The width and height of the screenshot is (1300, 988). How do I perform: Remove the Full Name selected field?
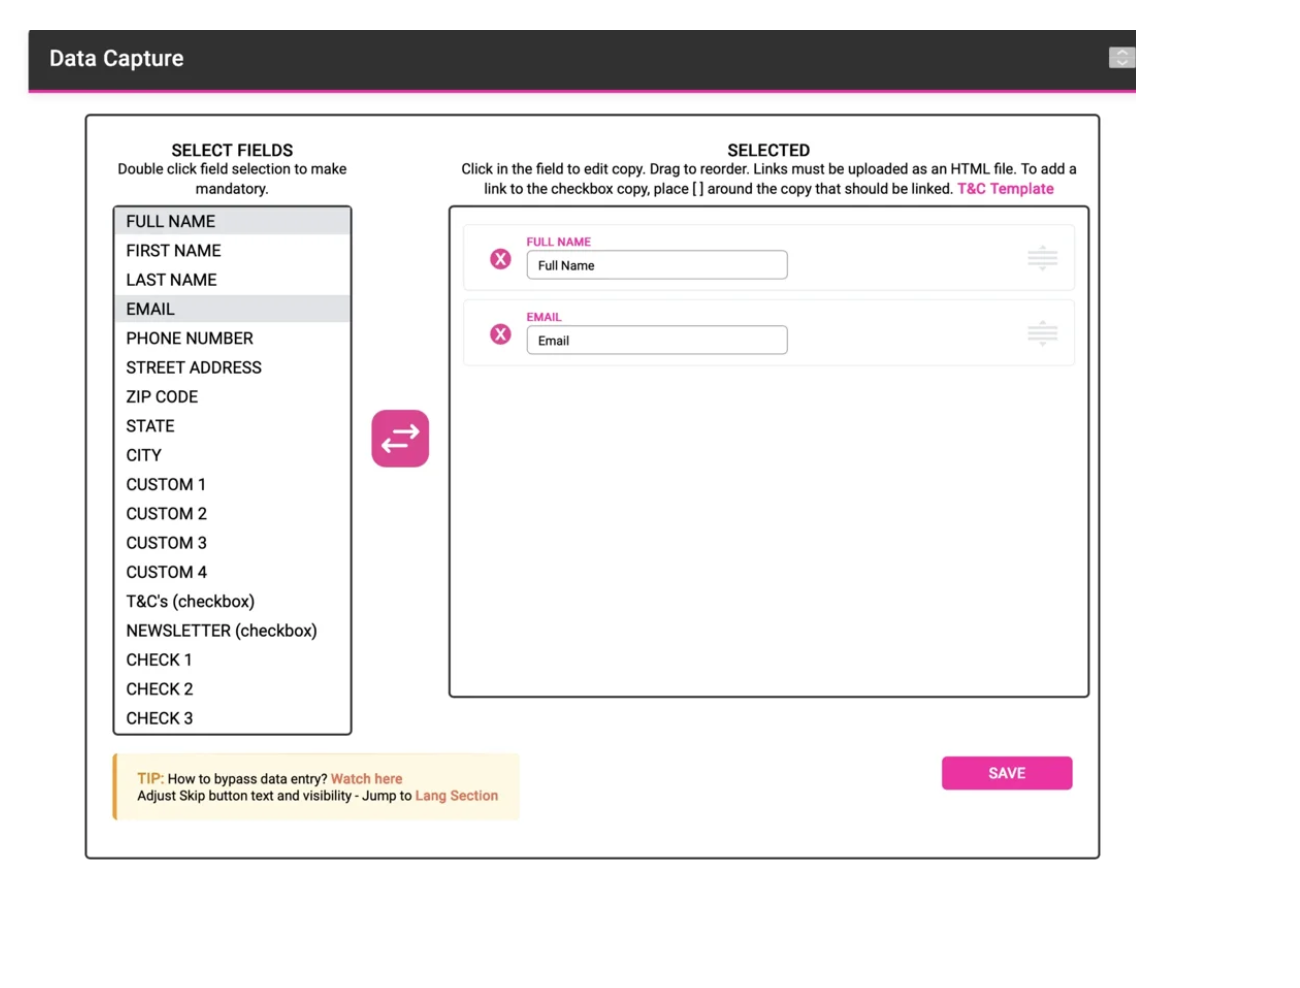(x=500, y=259)
